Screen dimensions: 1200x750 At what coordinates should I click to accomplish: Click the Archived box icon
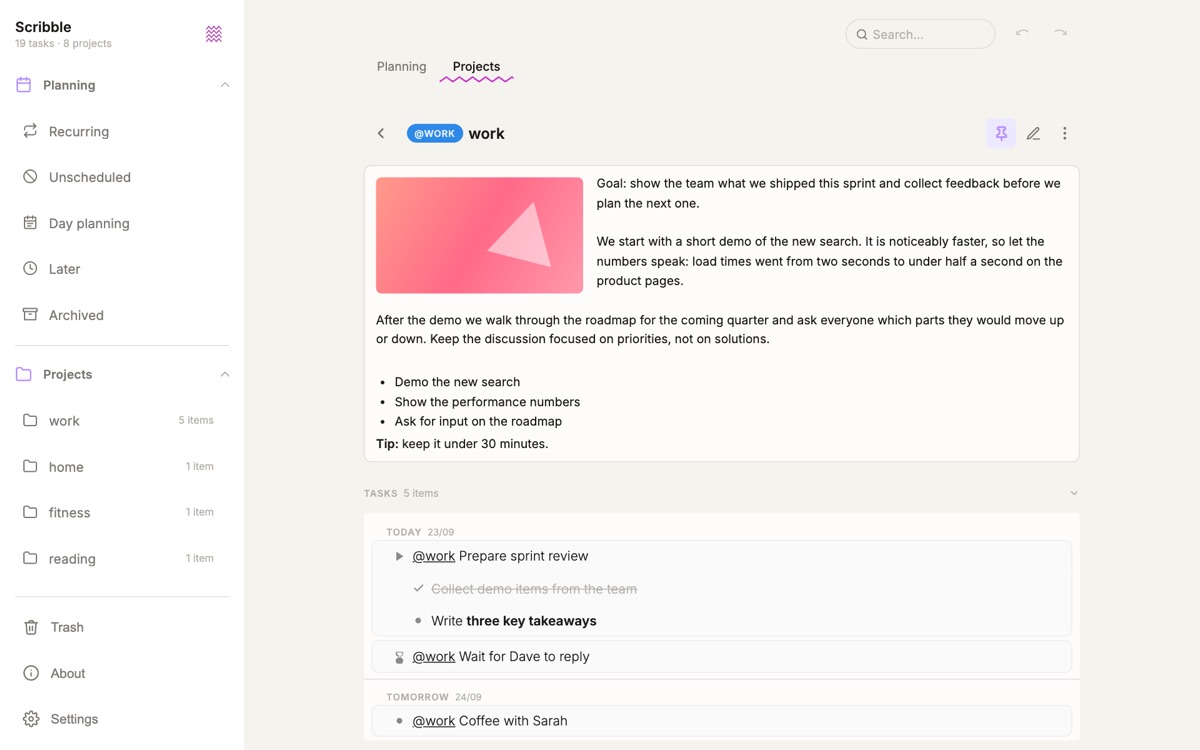click(30, 314)
